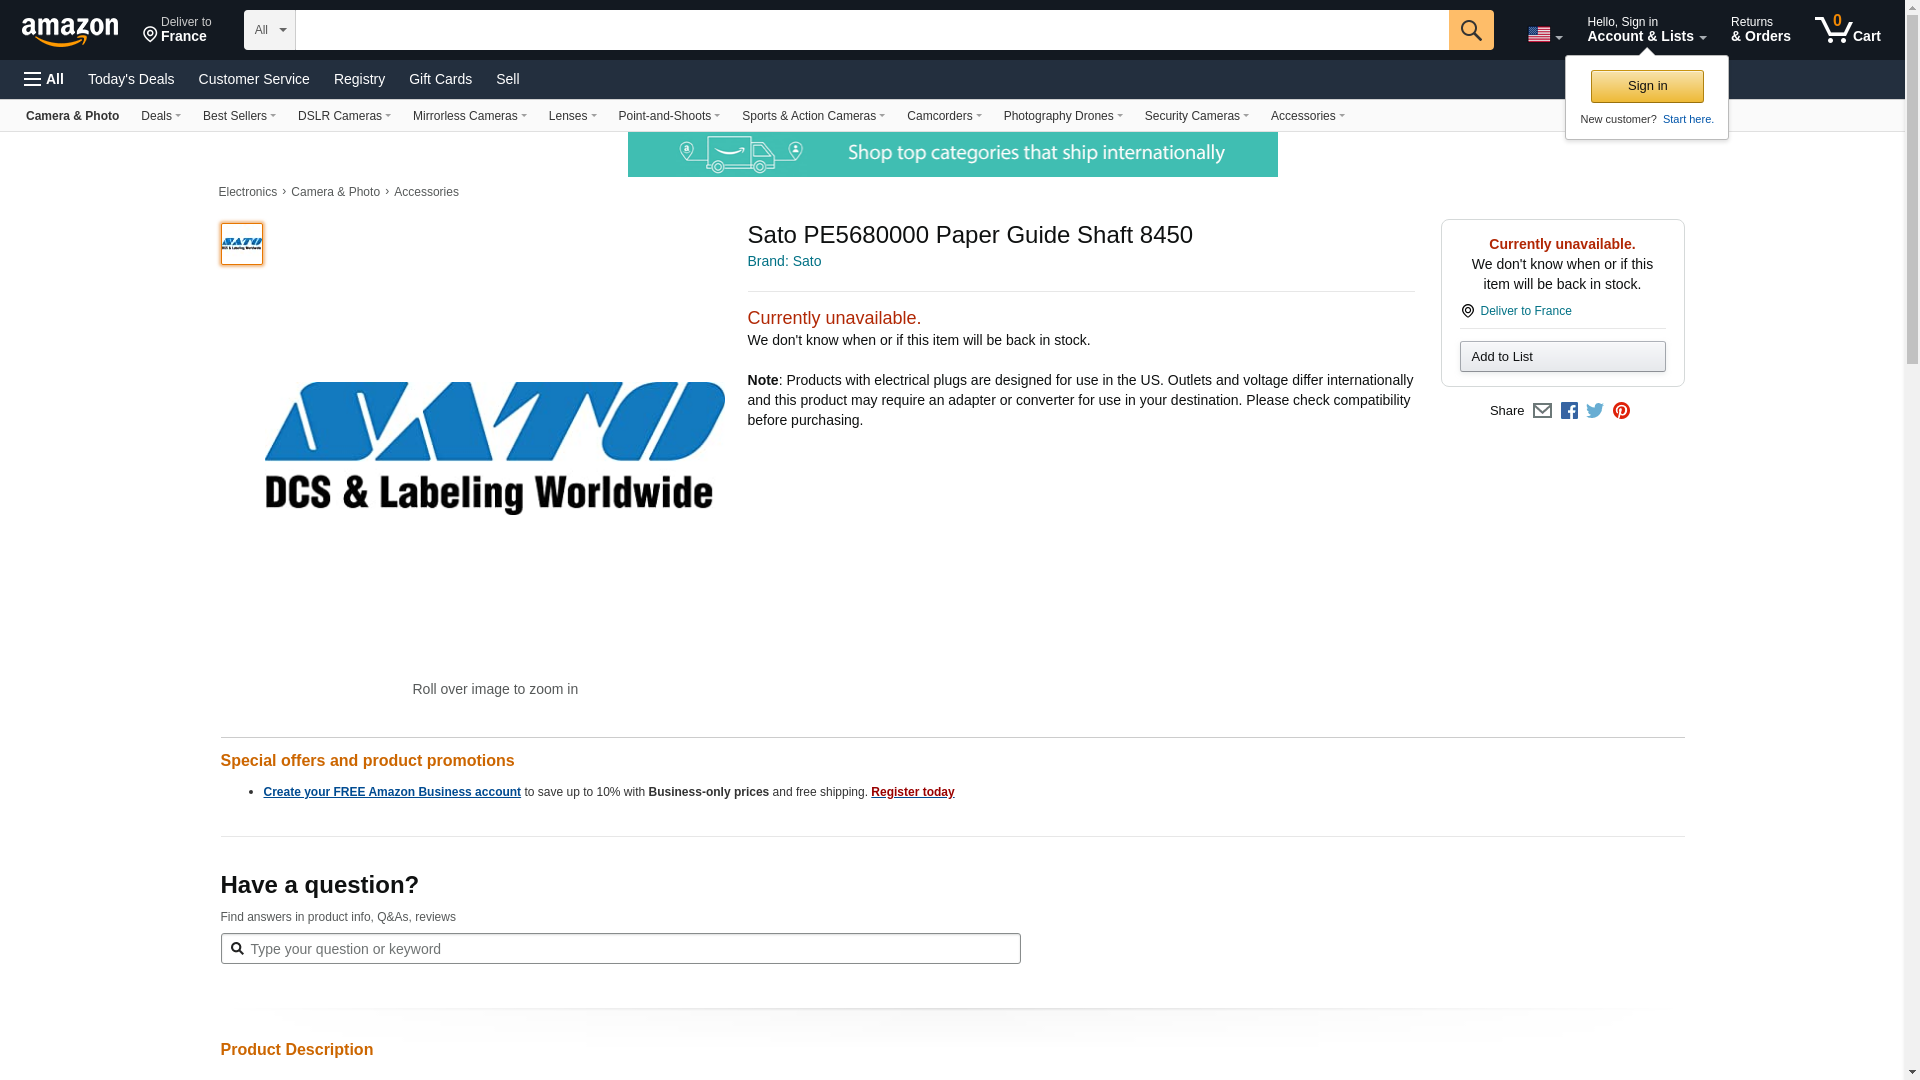The width and height of the screenshot is (1920, 1080).
Task: Open Today's Deals tab
Action: click(131, 79)
